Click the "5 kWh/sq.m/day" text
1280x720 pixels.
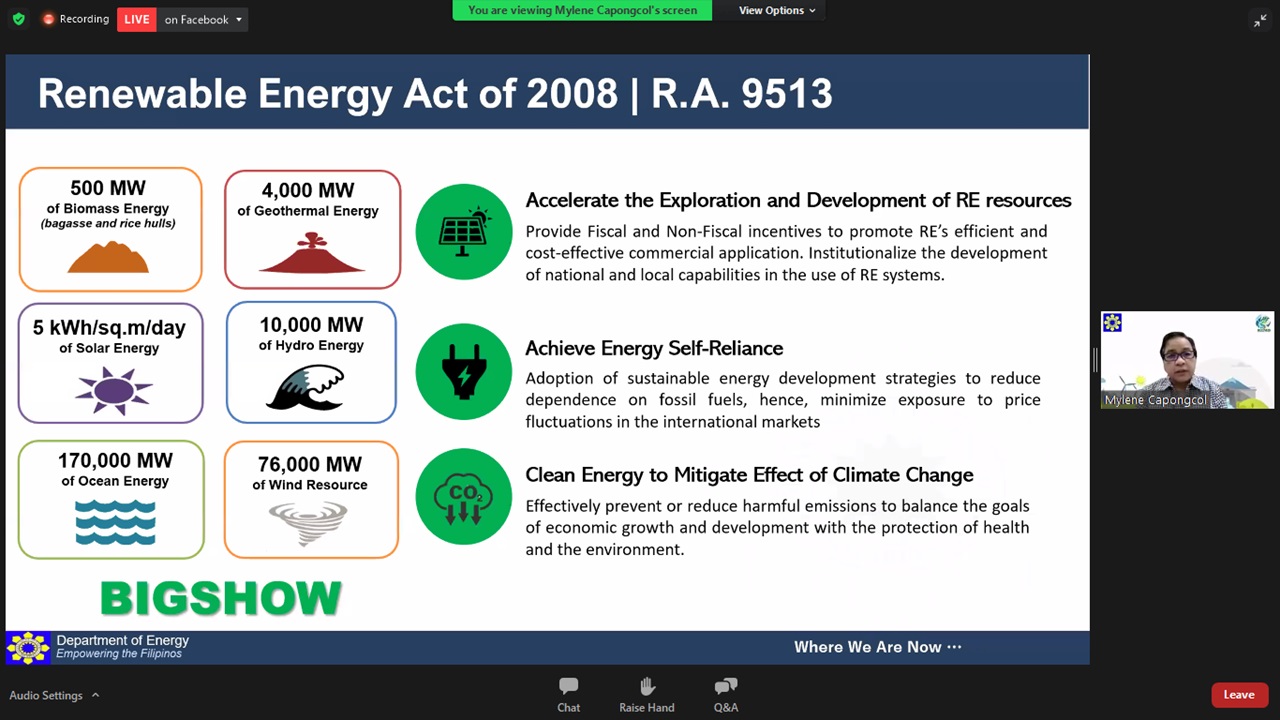point(109,327)
